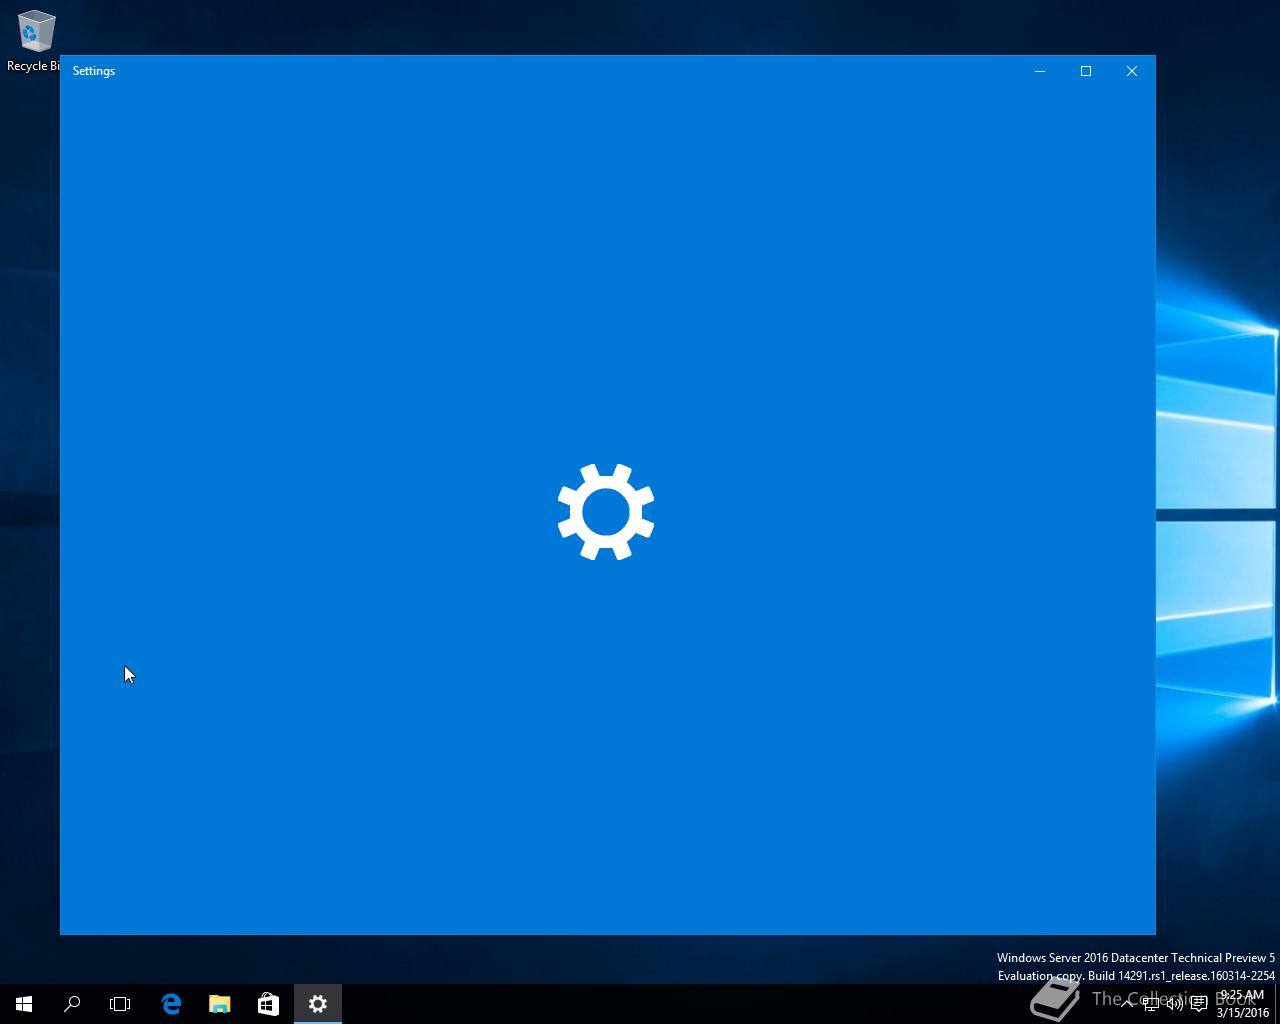Open File Explorer from taskbar
Image resolution: width=1280 pixels, height=1024 pixels.
pos(219,1004)
